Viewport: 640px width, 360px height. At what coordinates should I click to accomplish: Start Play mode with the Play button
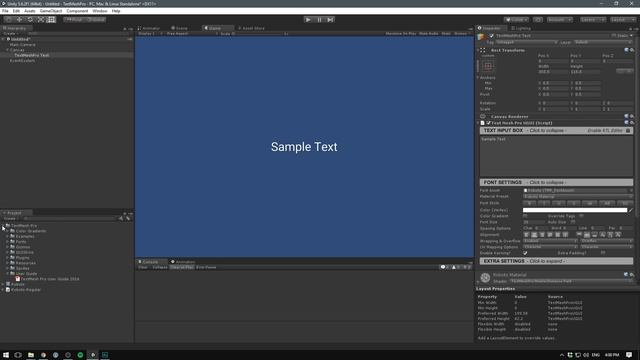(x=308, y=20)
